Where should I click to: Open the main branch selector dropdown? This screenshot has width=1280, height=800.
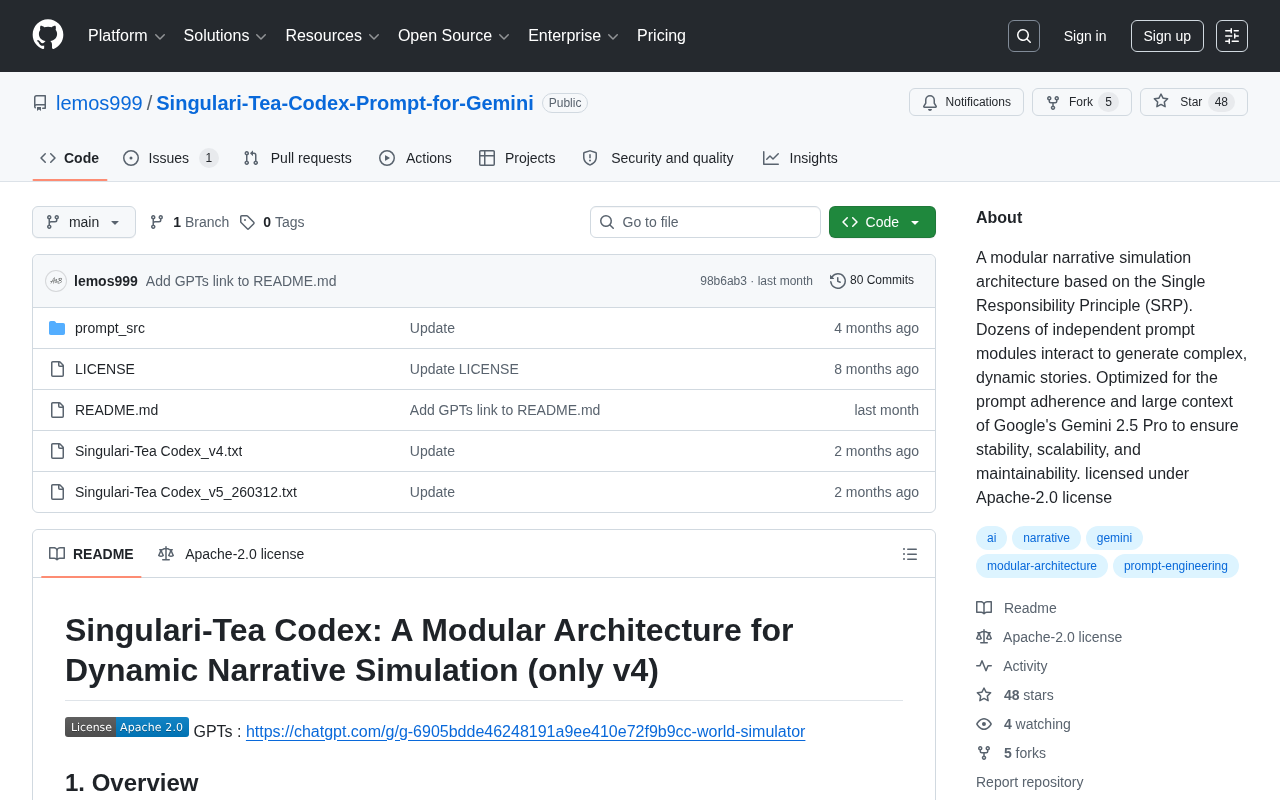point(84,222)
